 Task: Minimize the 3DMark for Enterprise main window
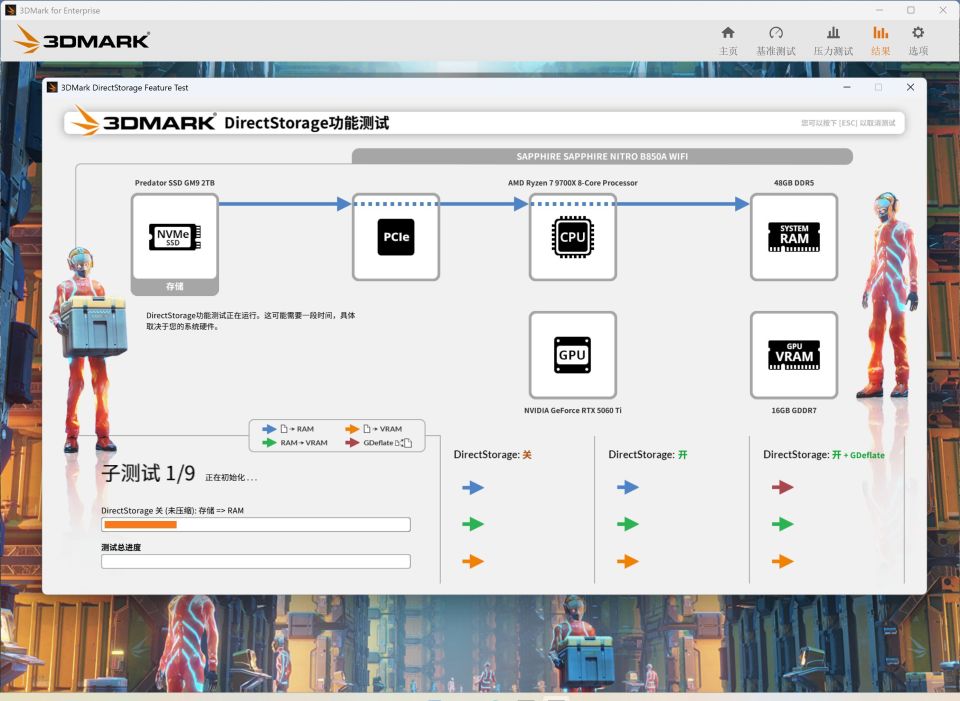tap(879, 10)
